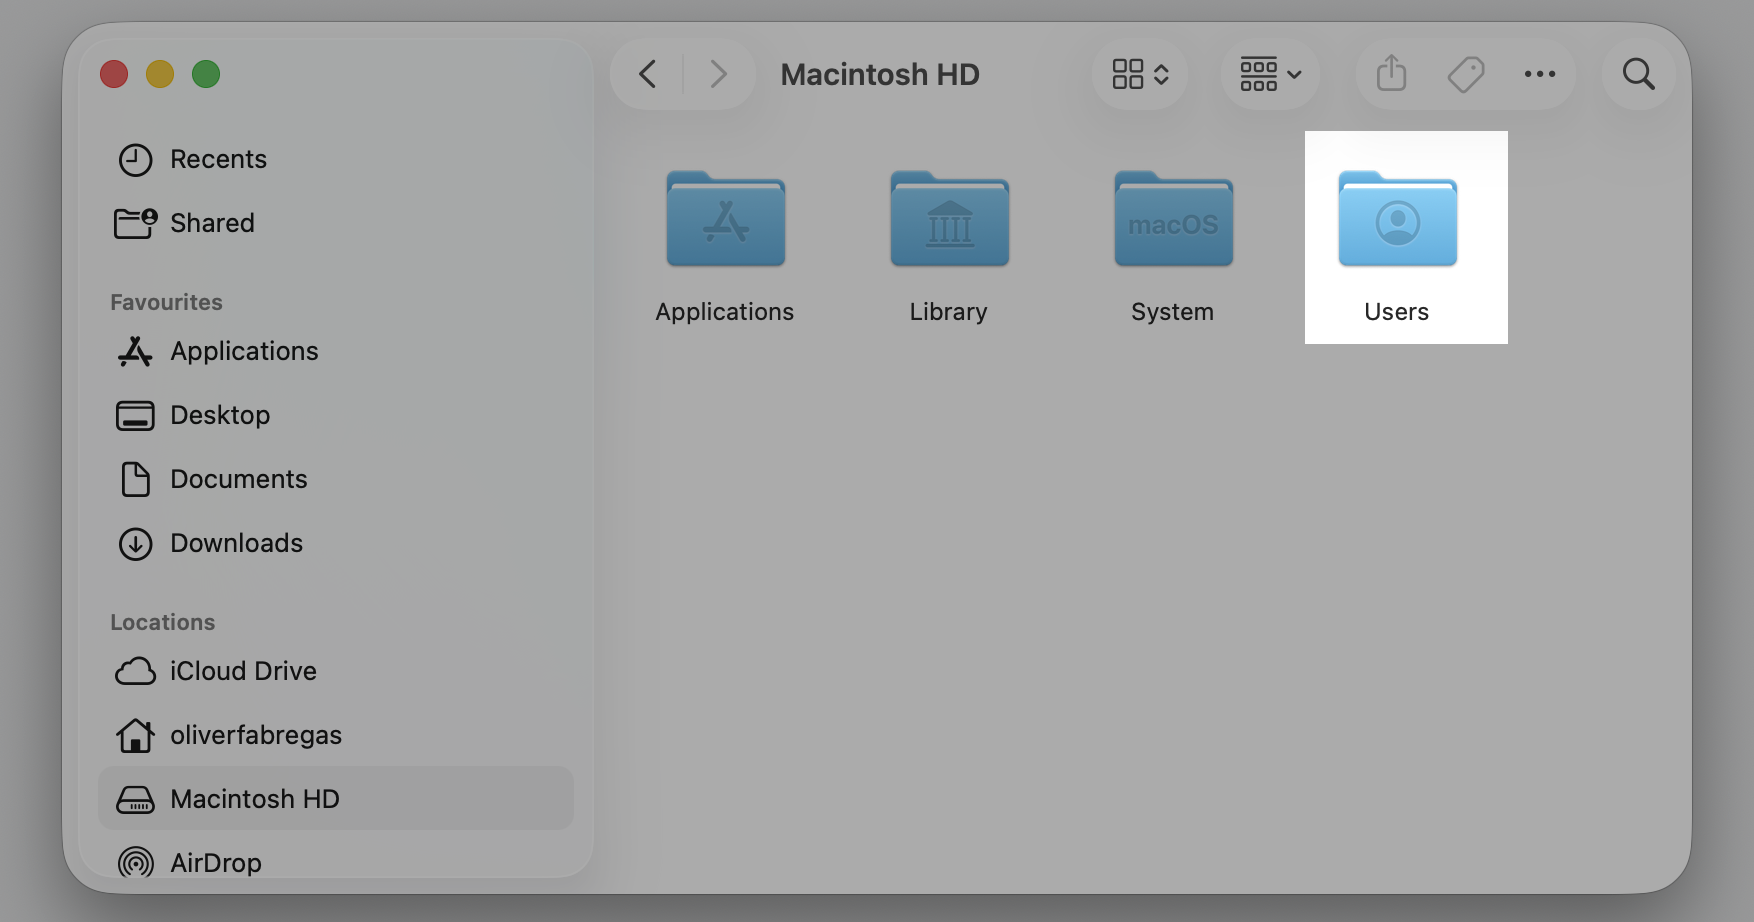Image resolution: width=1754 pixels, height=922 pixels.
Task: Open the icon view switcher
Action: click(x=1140, y=74)
